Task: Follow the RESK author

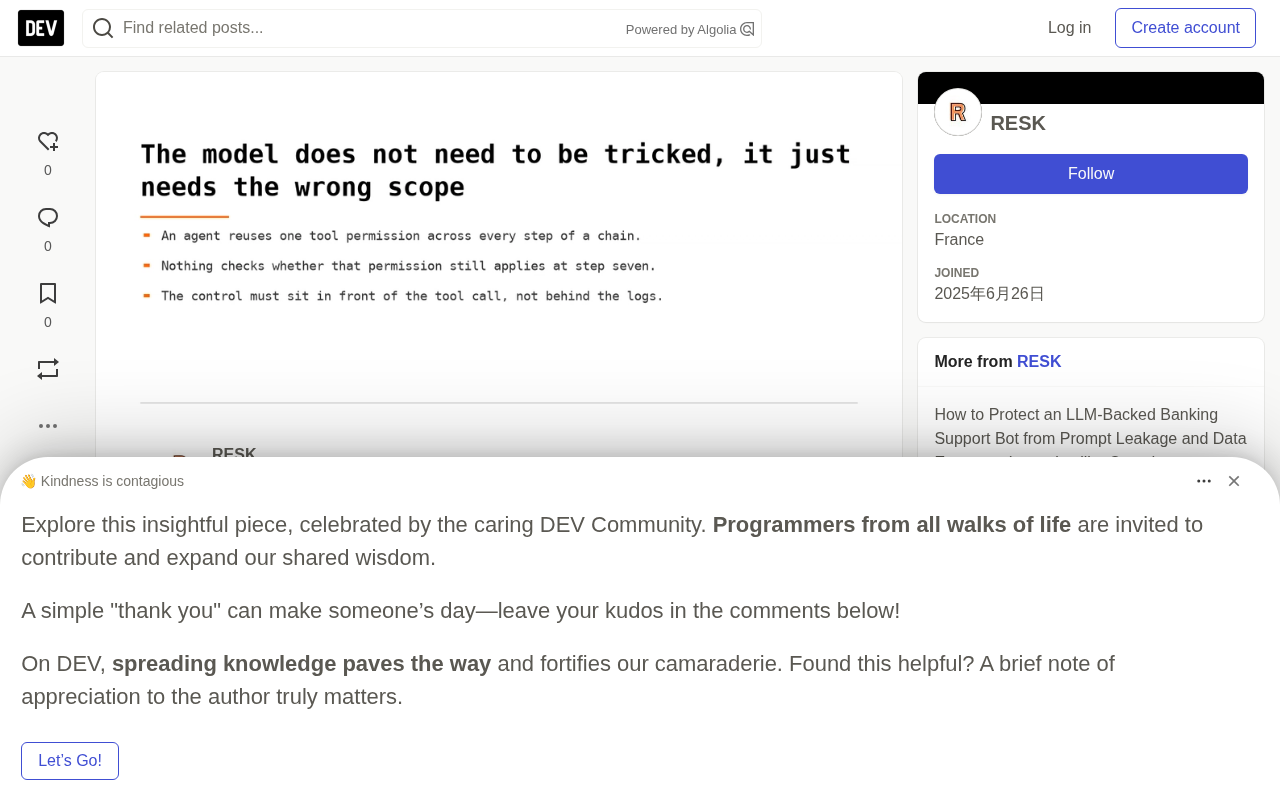Action: (1091, 174)
